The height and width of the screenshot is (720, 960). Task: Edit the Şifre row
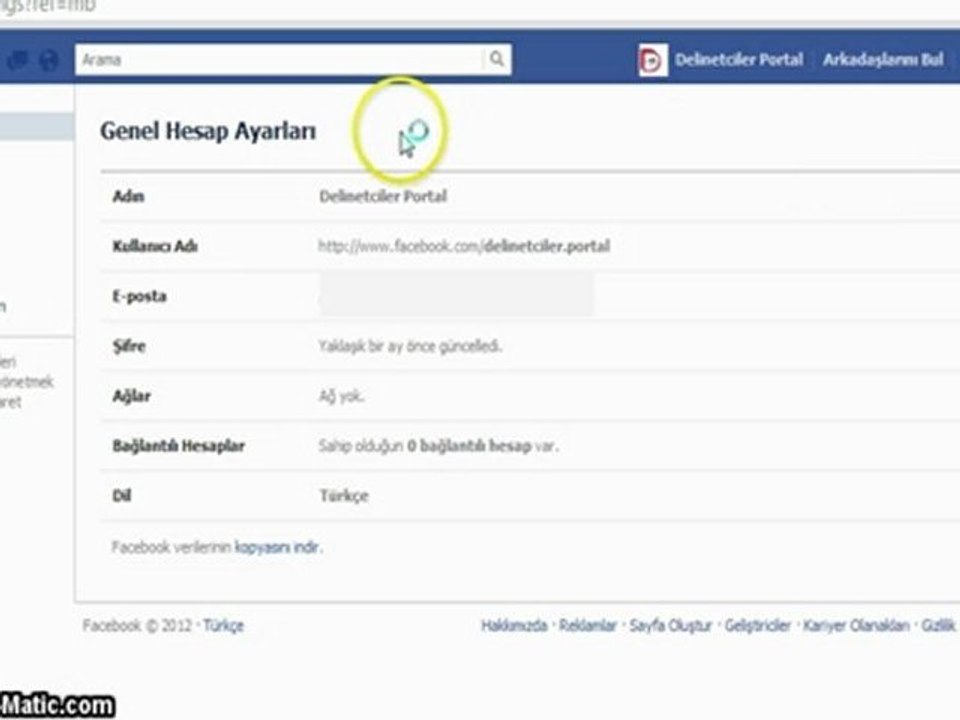[530, 346]
